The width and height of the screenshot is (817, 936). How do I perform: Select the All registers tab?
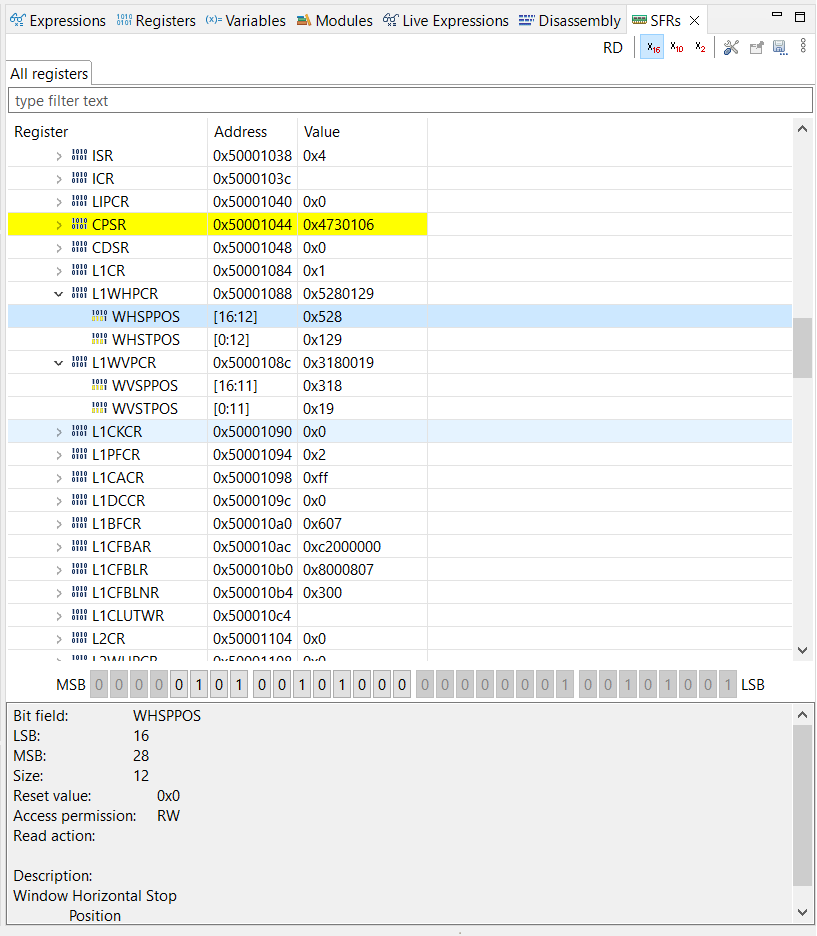point(48,73)
